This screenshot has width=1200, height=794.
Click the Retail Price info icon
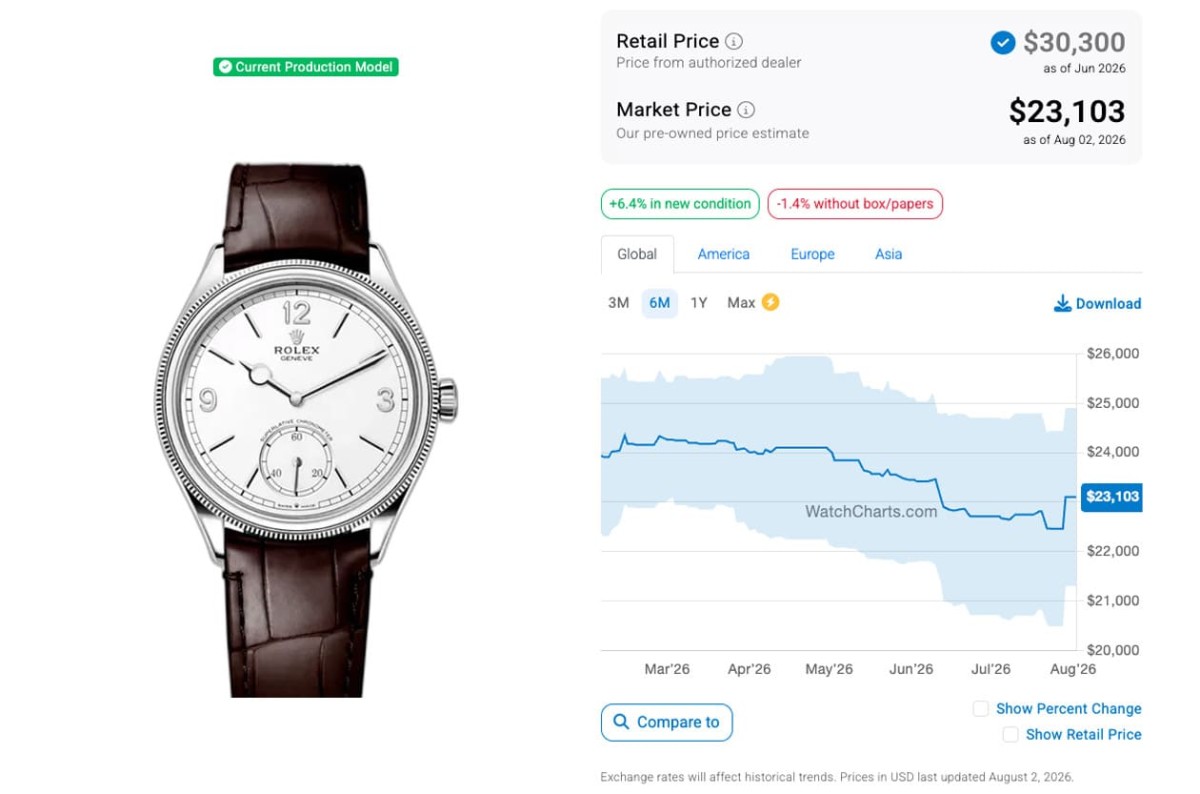click(x=734, y=41)
